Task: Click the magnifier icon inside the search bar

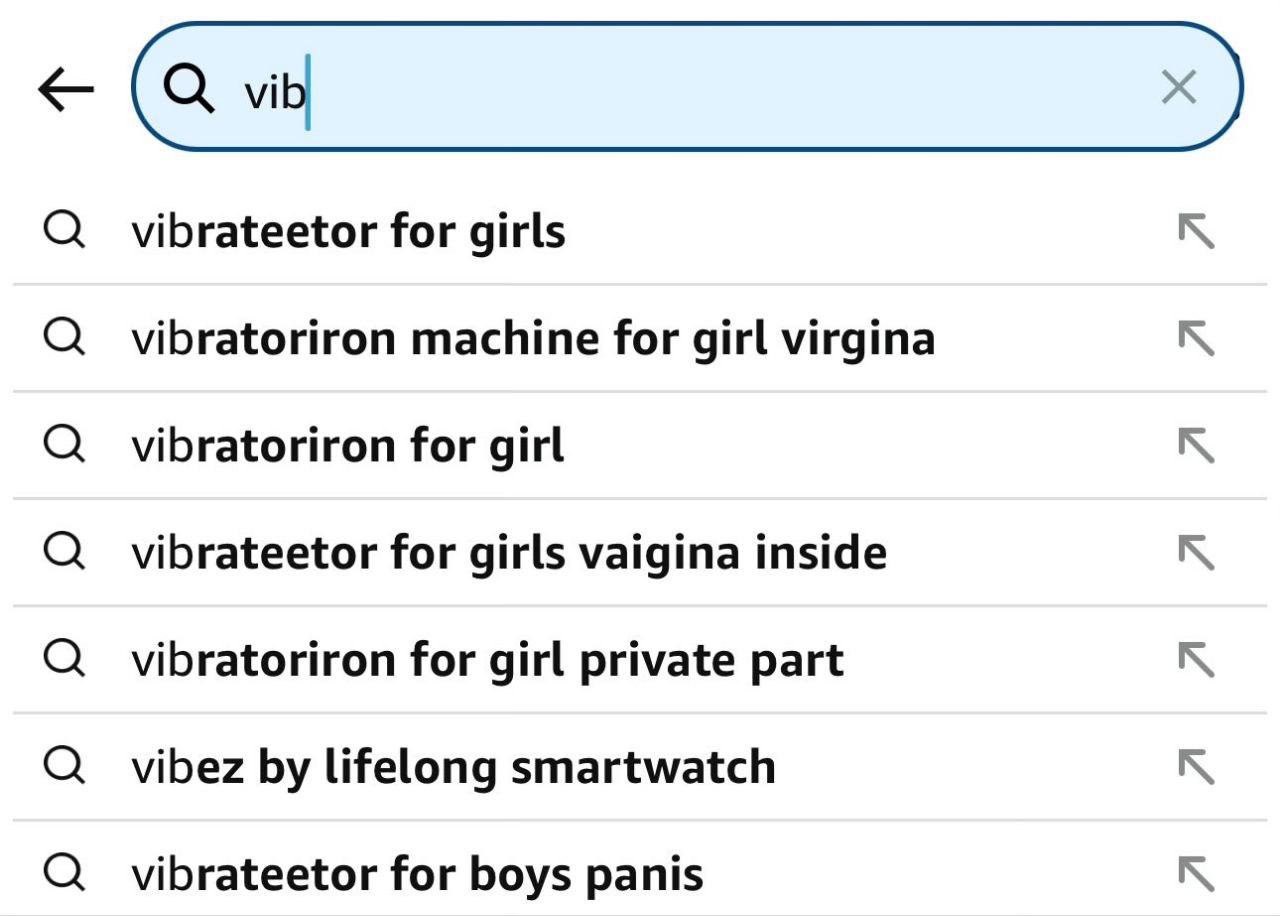Action: point(189,90)
